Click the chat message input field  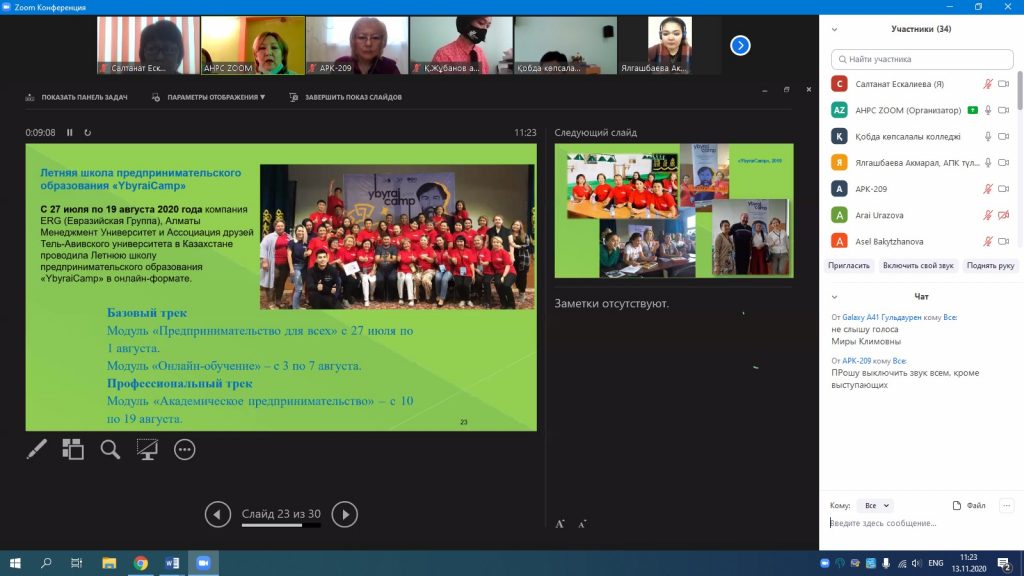[x=921, y=523]
